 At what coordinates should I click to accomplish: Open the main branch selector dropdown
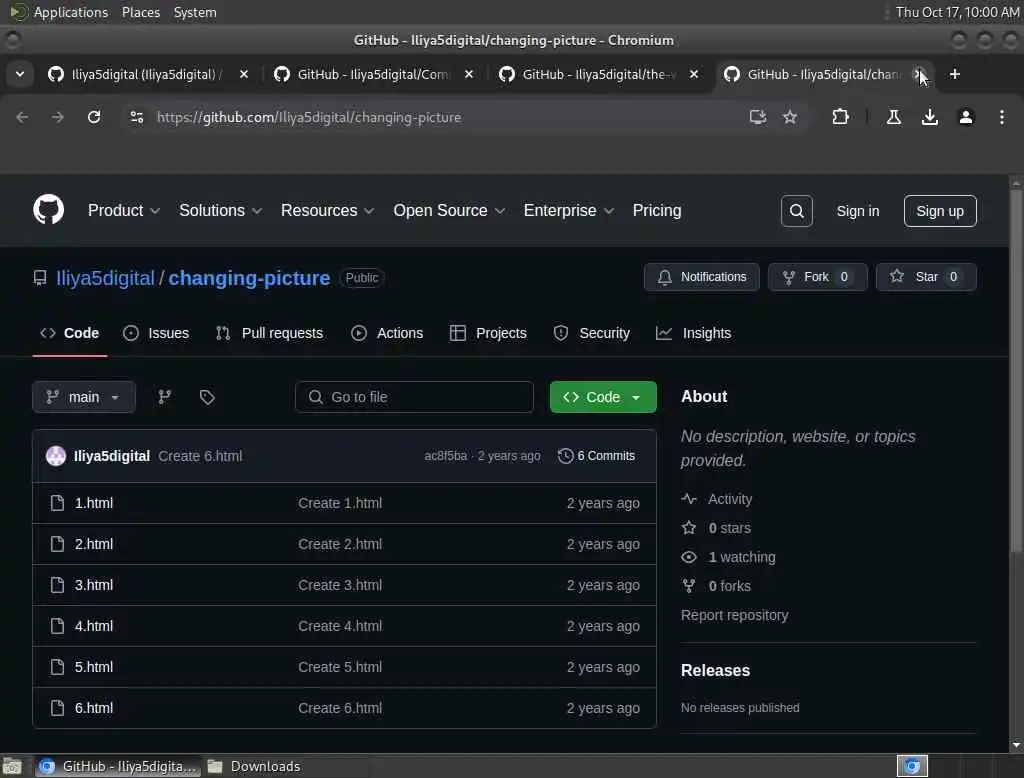pos(84,397)
